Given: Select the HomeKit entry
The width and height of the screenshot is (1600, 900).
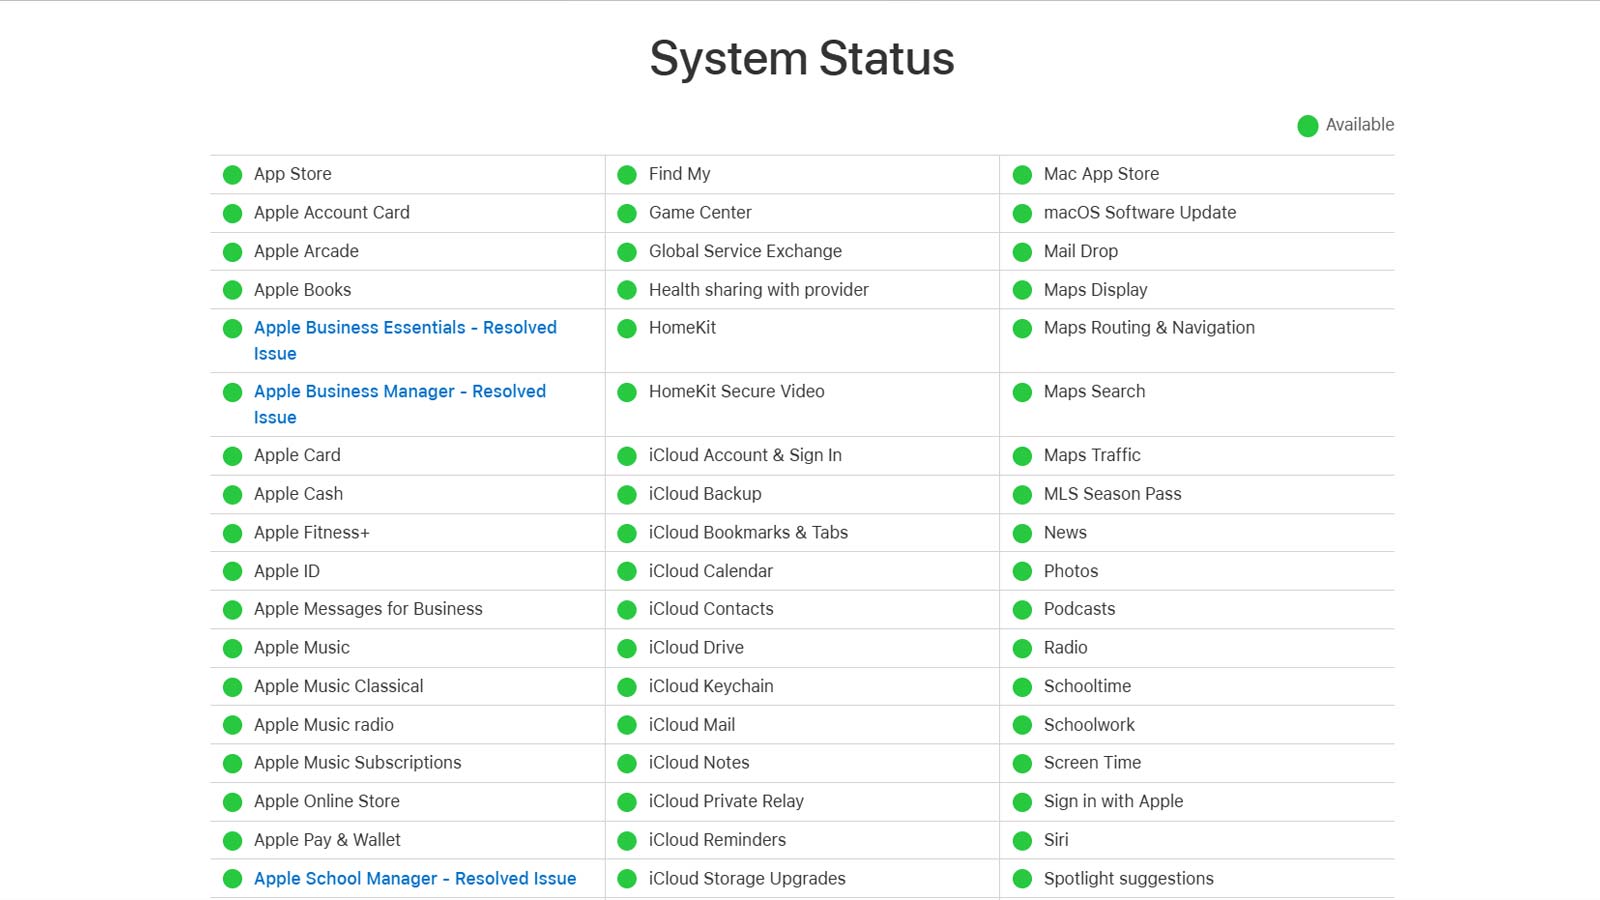Looking at the screenshot, I should pos(683,328).
